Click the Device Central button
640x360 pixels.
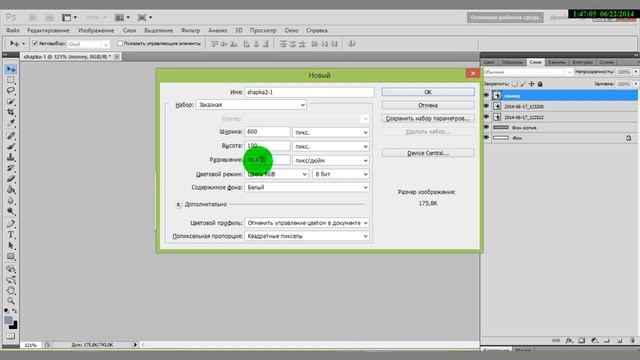point(428,153)
